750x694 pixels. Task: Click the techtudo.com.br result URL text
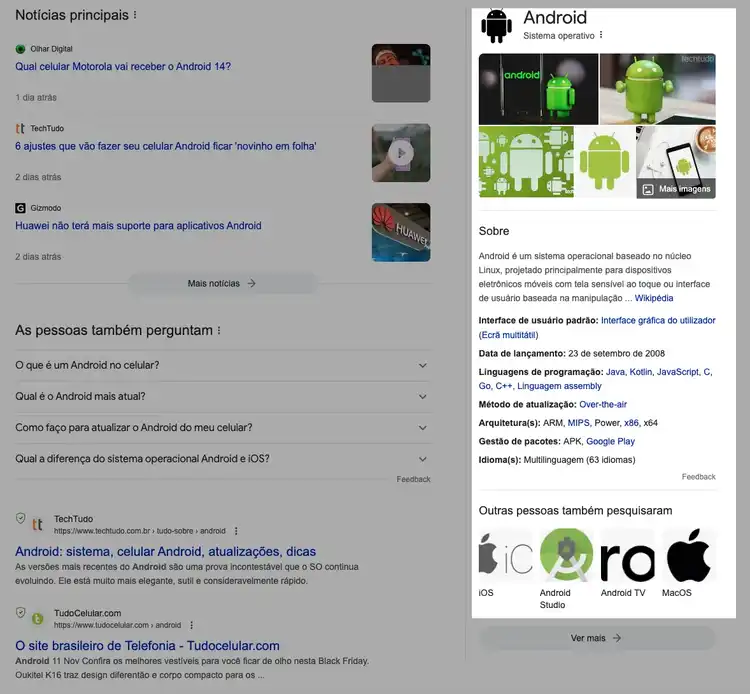[140, 531]
